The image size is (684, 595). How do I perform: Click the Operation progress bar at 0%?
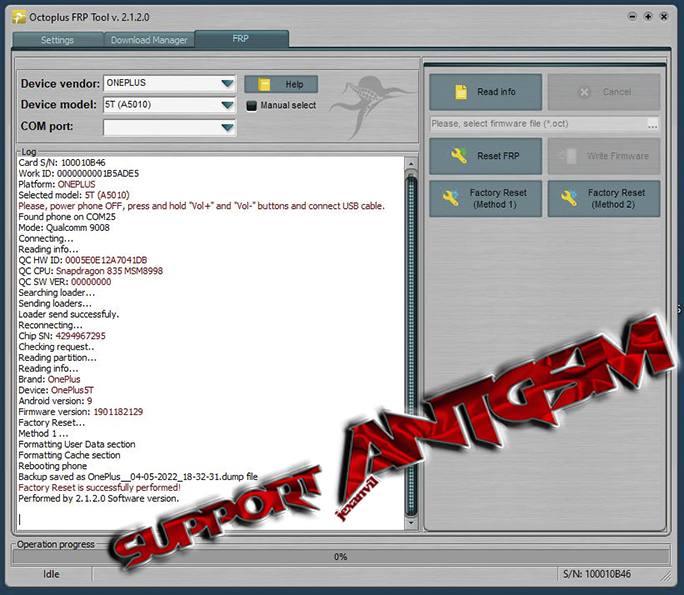coord(341,557)
